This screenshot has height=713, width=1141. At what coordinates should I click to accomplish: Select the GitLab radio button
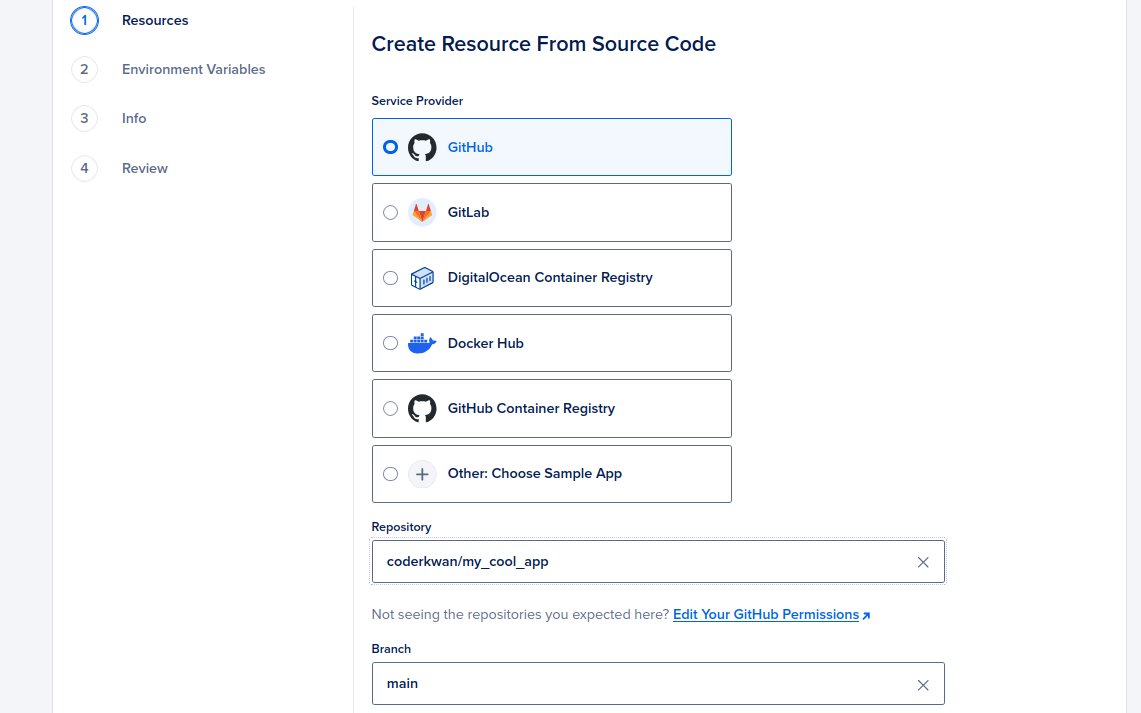pyautogui.click(x=391, y=212)
